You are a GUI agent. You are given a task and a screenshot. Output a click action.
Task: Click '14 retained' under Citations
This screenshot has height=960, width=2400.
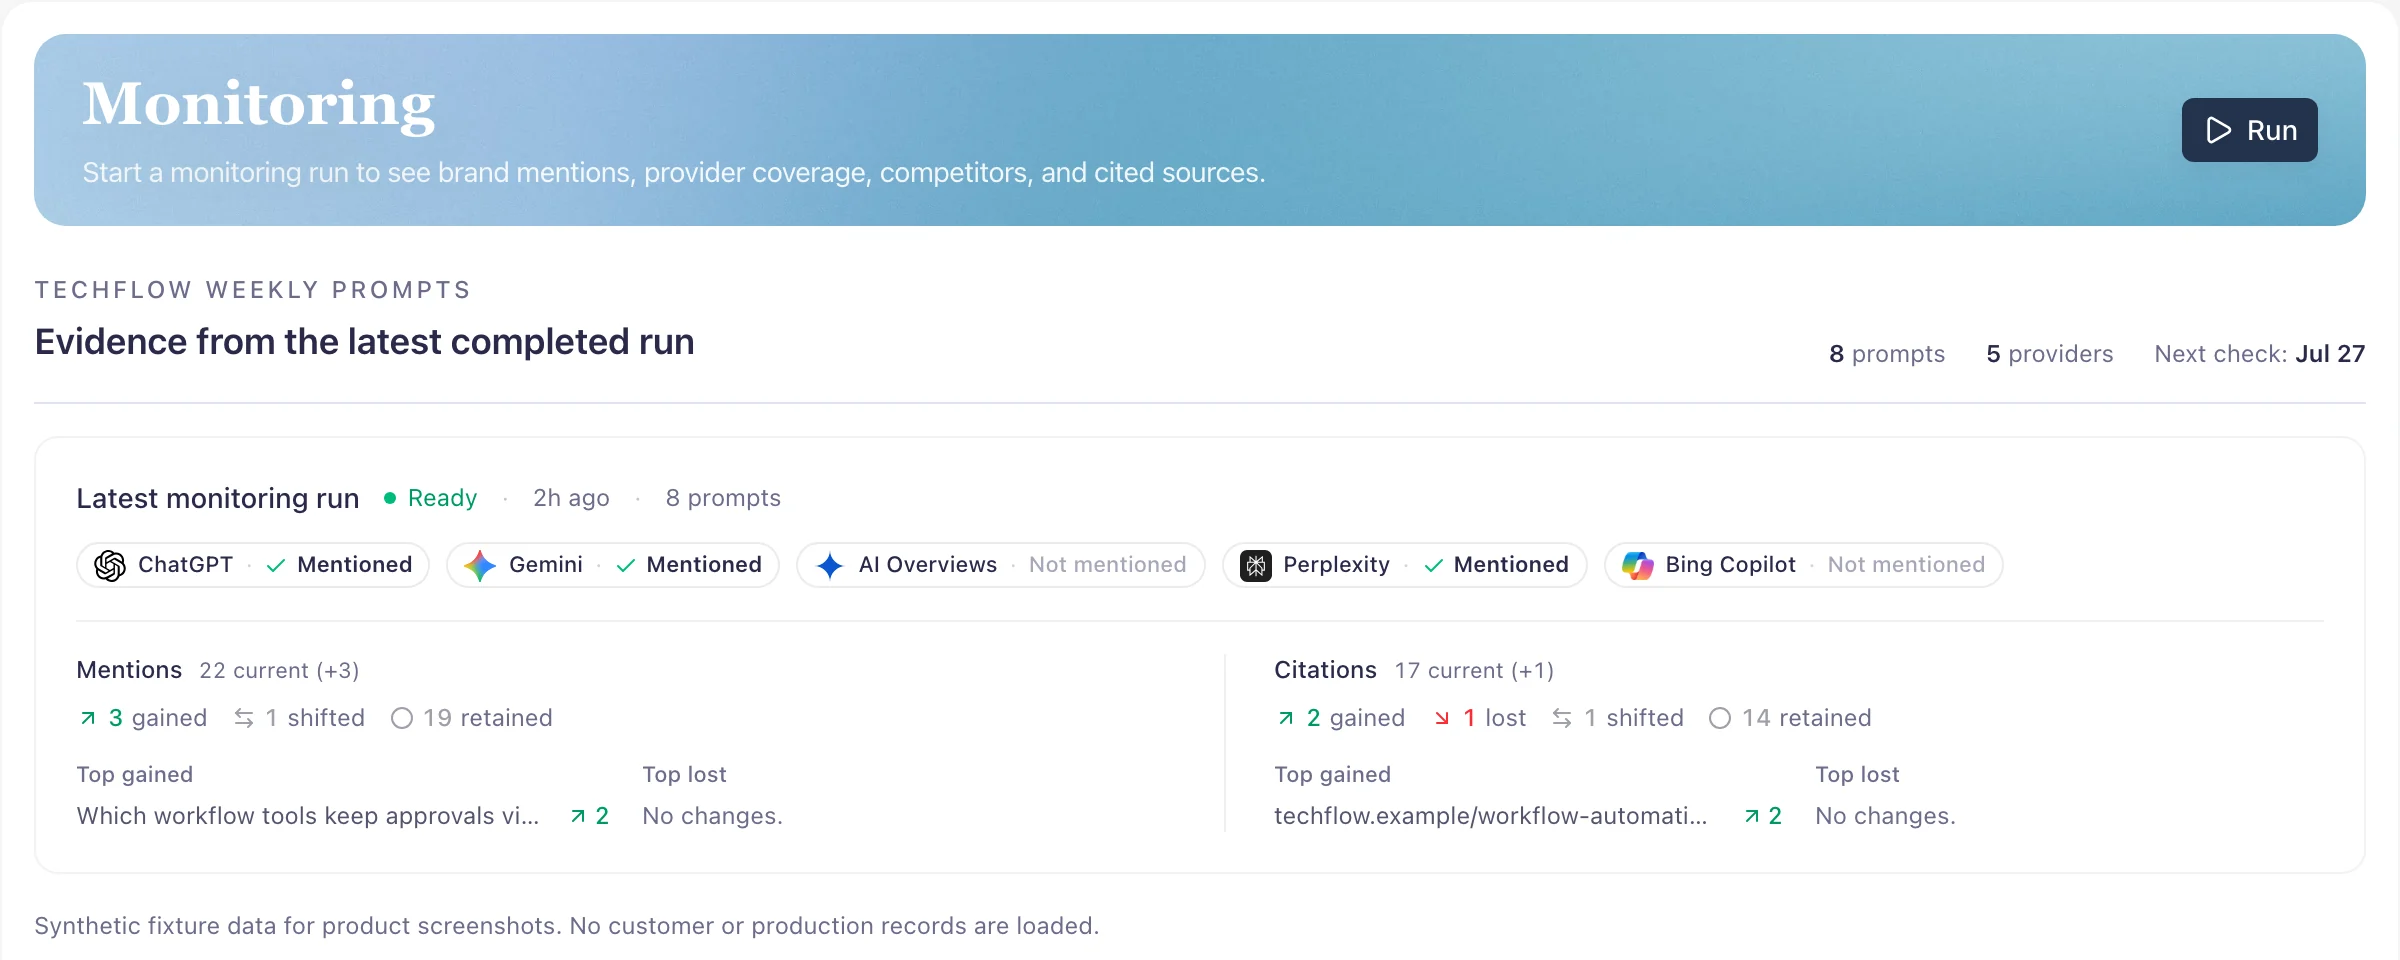pyautogui.click(x=1807, y=718)
